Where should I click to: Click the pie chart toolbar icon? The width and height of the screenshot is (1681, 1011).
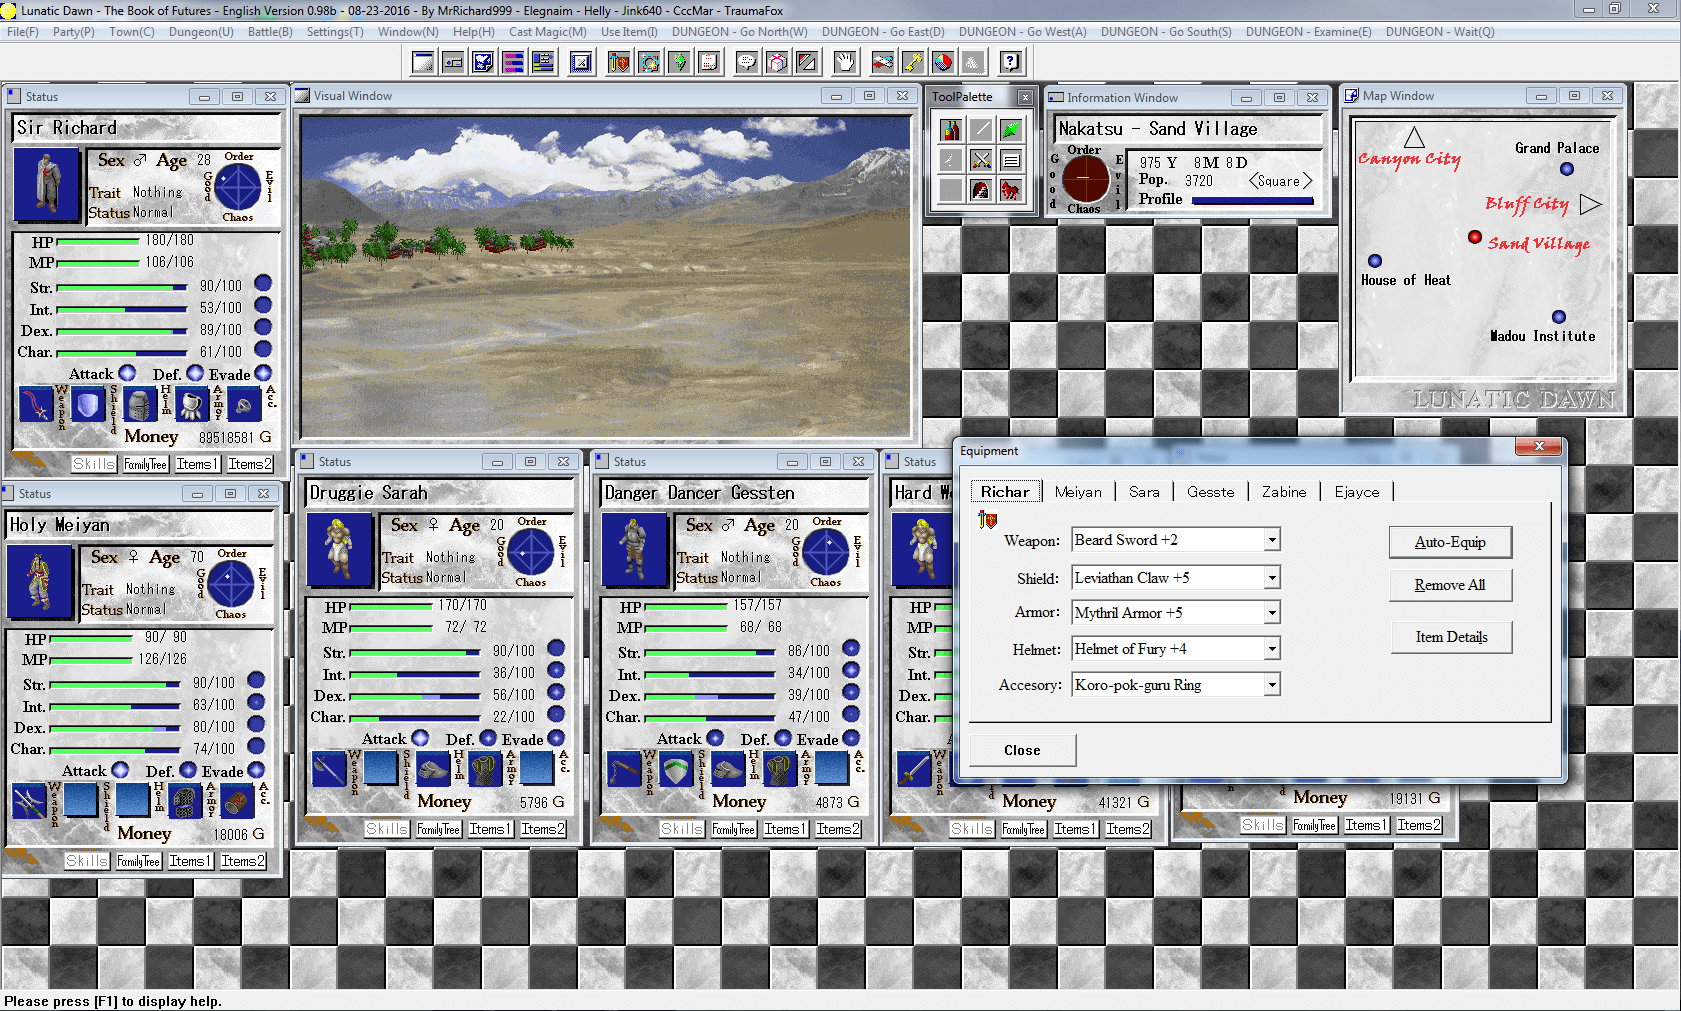[x=942, y=63]
